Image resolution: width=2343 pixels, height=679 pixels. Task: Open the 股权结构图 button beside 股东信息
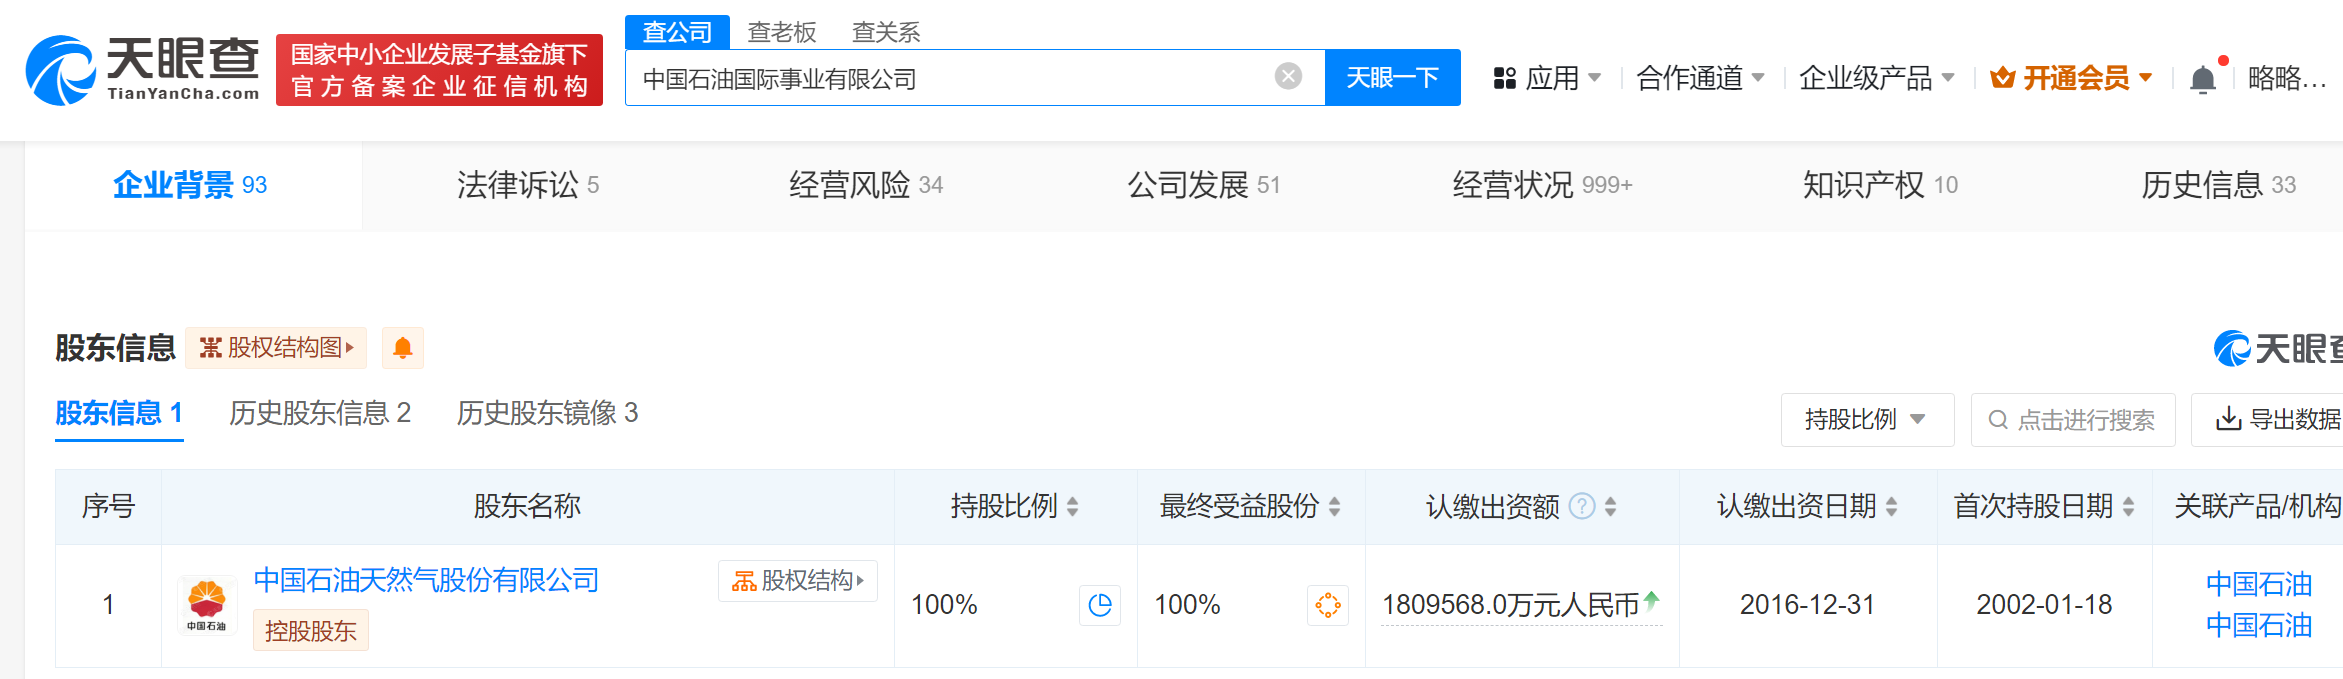tap(276, 348)
